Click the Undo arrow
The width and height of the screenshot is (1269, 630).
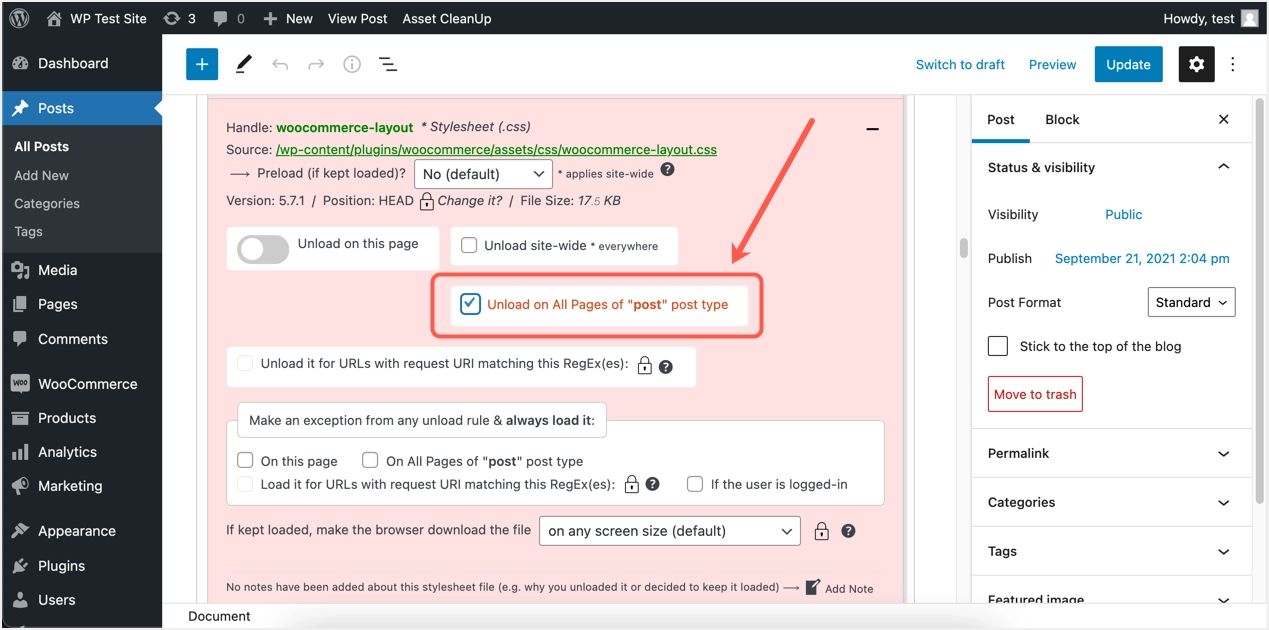click(x=280, y=64)
